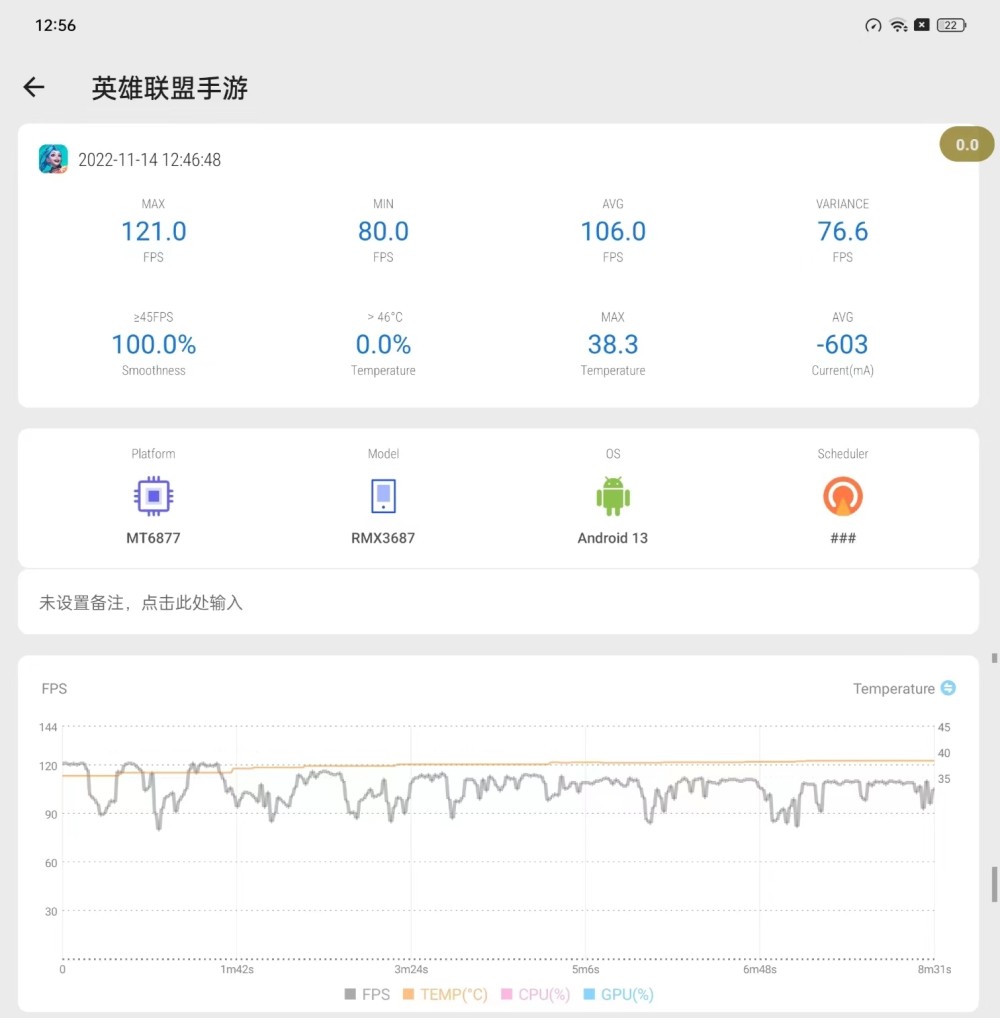This screenshot has height=1018, width=1000.
Task: Click the orange TEMP legend color square
Action: pos(408,994)
